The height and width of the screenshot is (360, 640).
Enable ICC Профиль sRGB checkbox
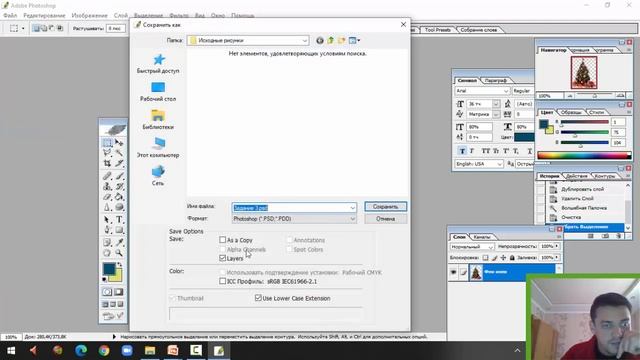click(x=222, y=281)
